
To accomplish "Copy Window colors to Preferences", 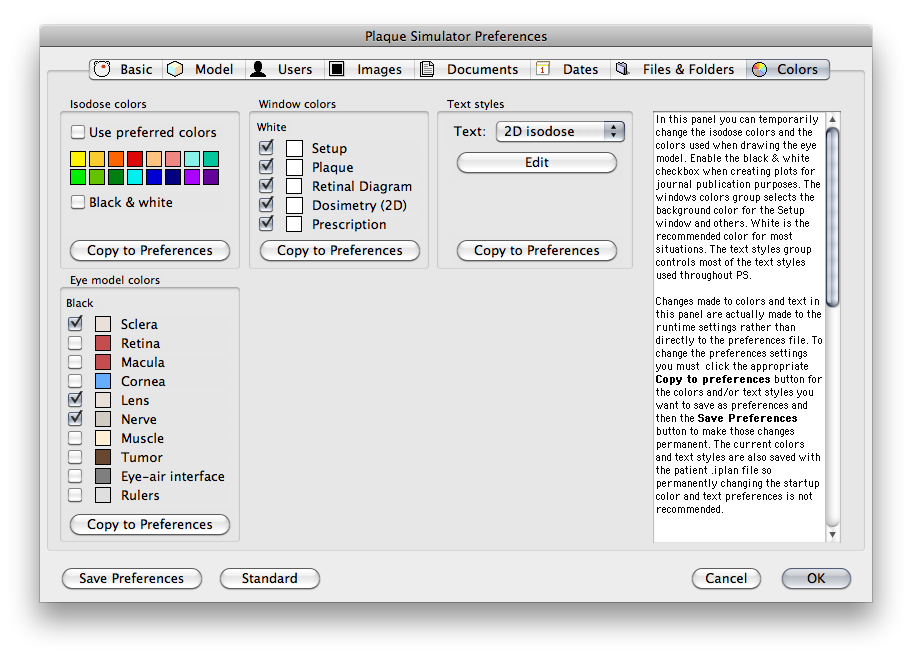I will [340, 251].
